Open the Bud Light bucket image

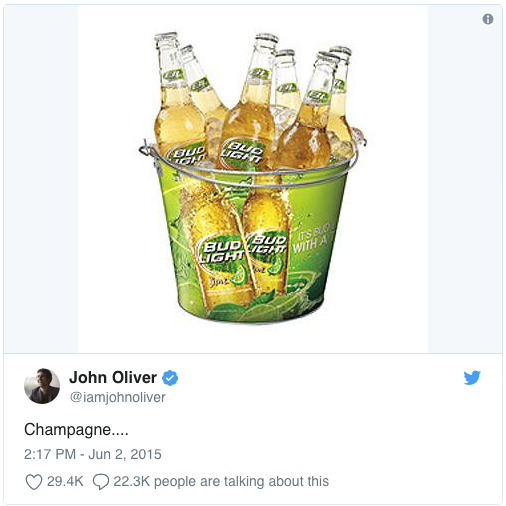click(253, 178)
